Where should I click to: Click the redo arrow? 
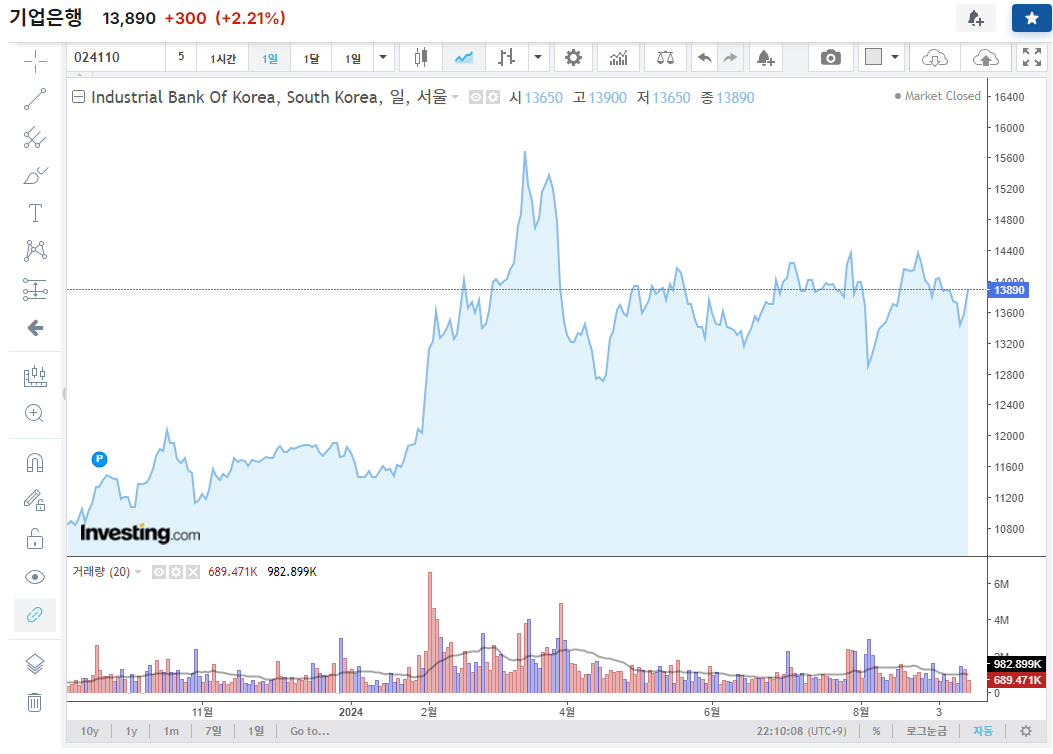tap(731, 58)
